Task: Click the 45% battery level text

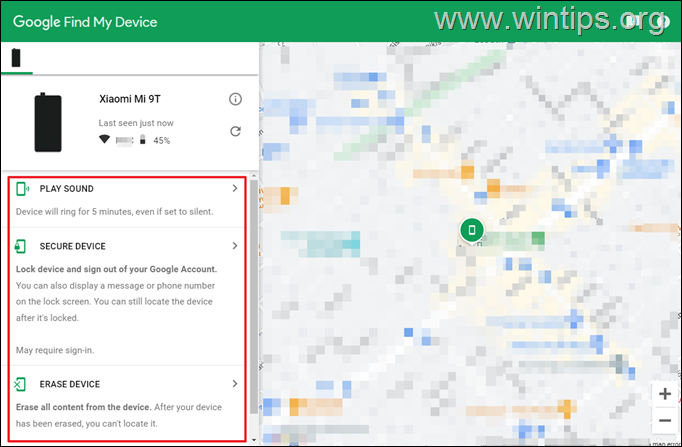Action: (161, 140)
